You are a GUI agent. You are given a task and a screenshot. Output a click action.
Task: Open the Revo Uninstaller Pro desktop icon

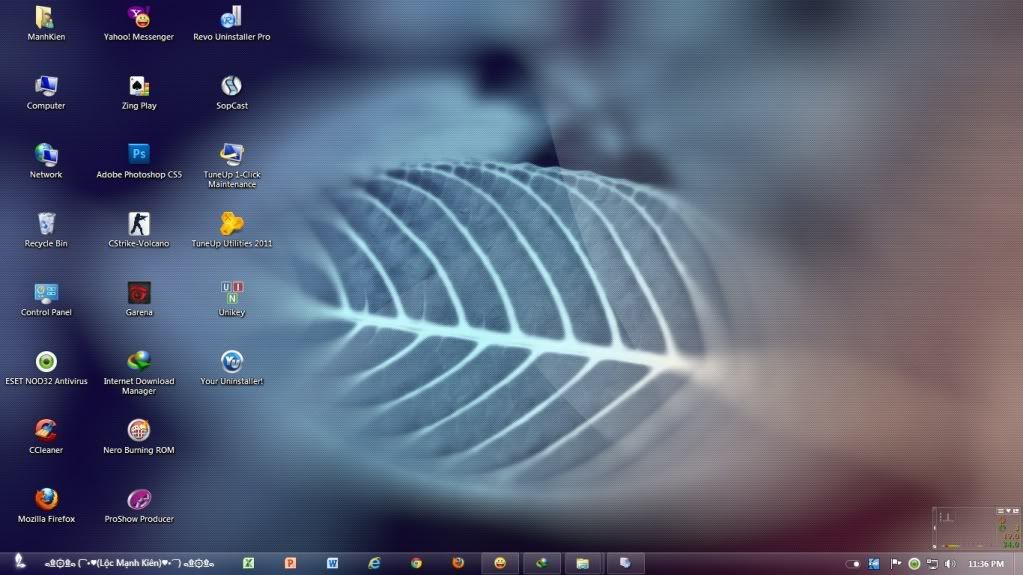[x=232, y=23]
